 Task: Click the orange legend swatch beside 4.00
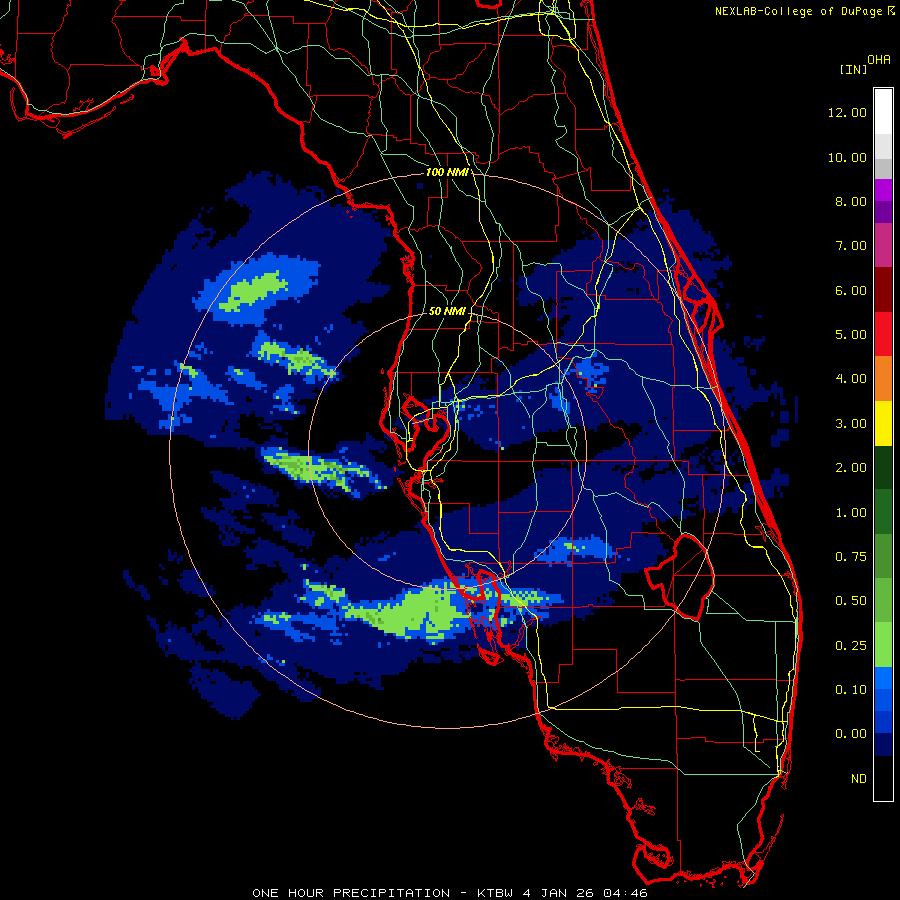[883, 379]
